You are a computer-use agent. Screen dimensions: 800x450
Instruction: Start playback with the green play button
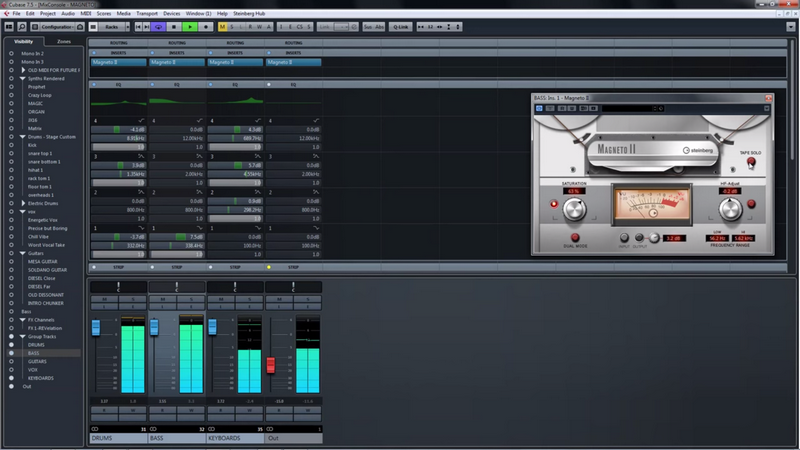point(190,27)
